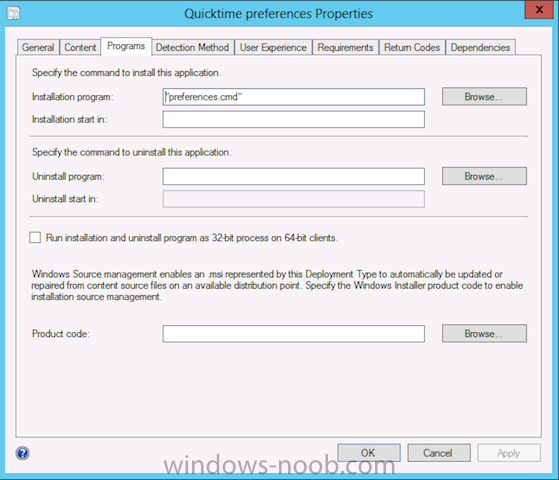Browse for the installation program
This screenshot has height=480, width=559.
point(484,97)
